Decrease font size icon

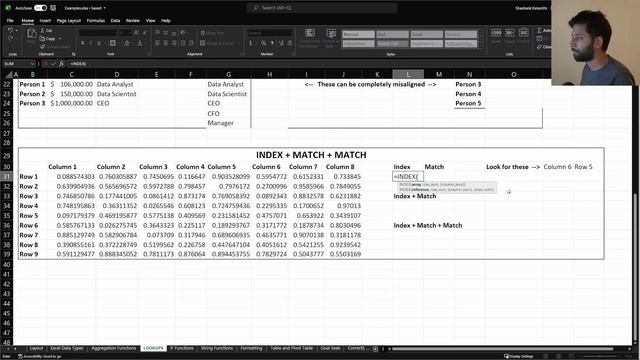point(145,33)
